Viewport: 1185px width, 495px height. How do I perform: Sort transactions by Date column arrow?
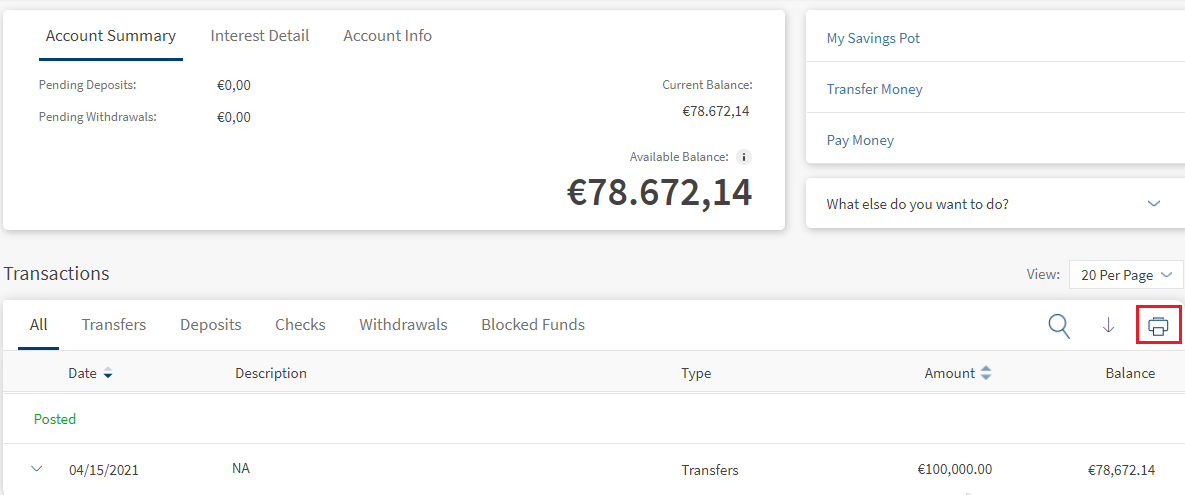[x=108, y=374]
